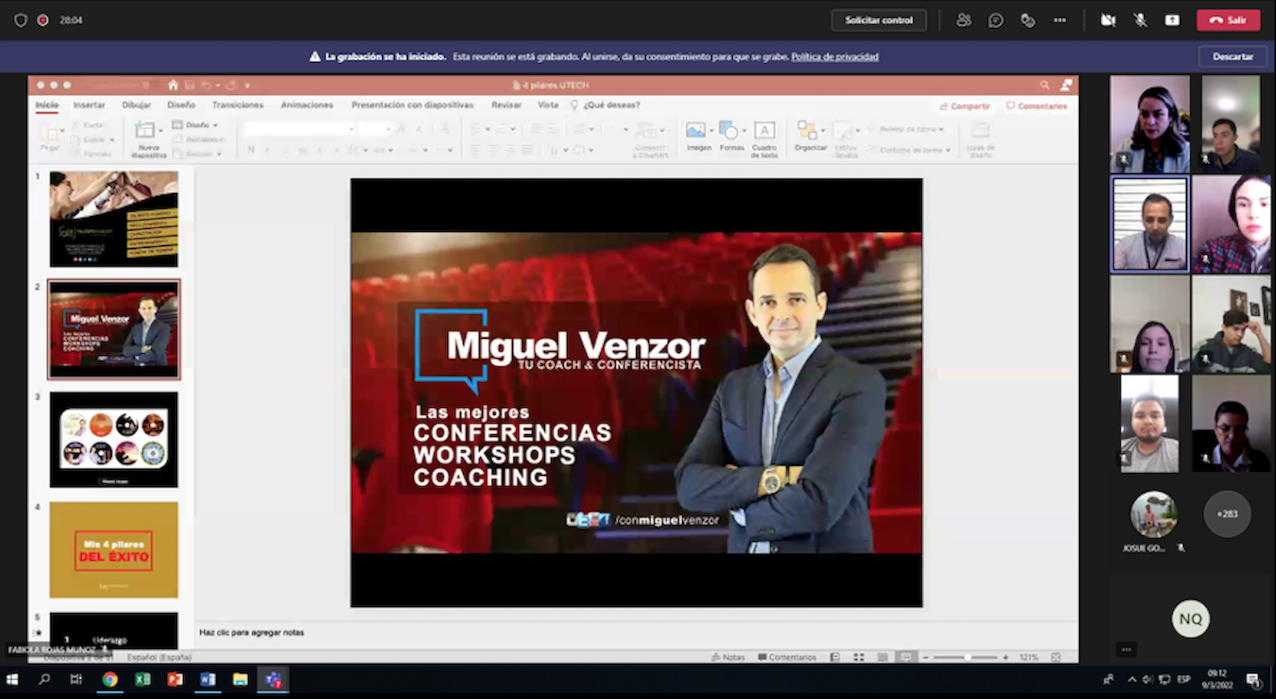
Task: Open the Relleno de forma dropdown
Action: pyautogui.click(x=907, y=129)
